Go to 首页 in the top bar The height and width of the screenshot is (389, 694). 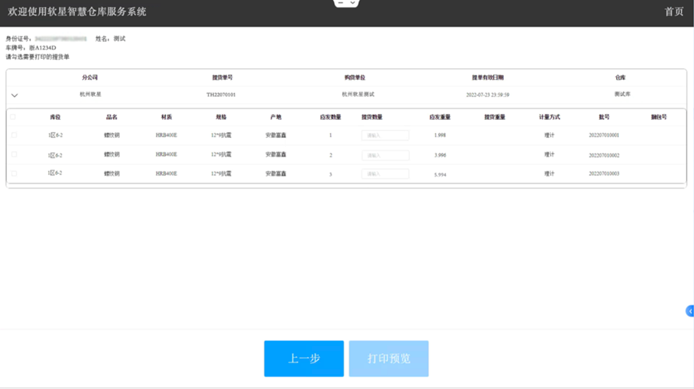click(674, 12)
